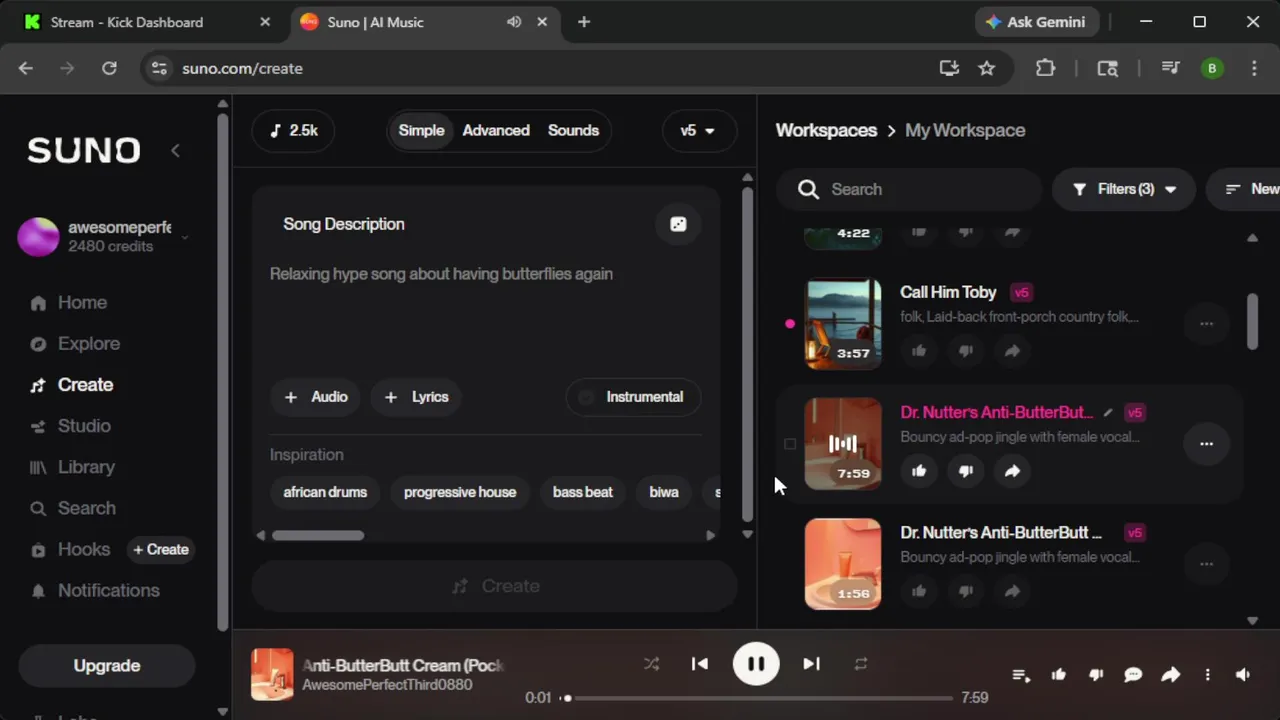Click the purple profile avatar

click(x=38, y=237)
